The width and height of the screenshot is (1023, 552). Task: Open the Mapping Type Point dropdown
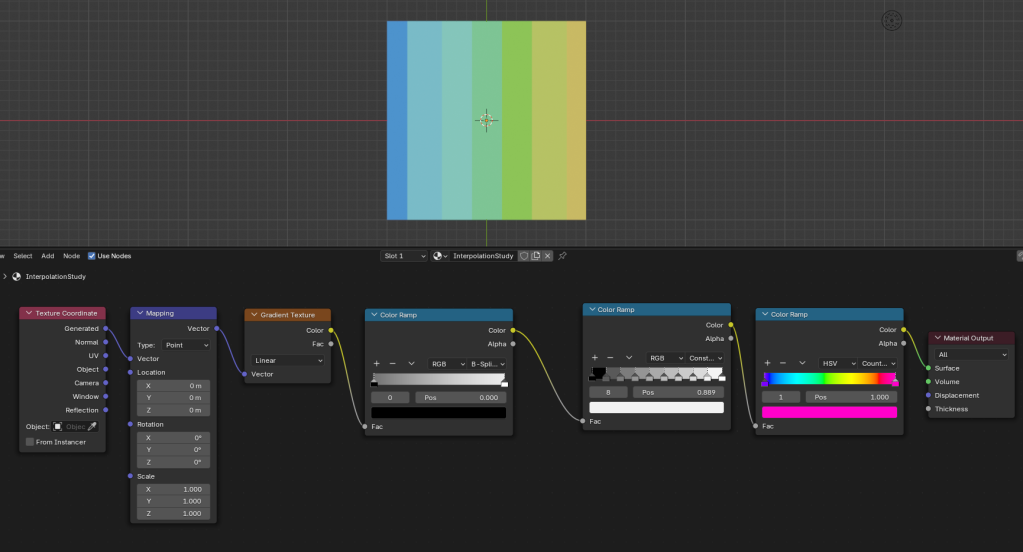click(x=187, y=344)
